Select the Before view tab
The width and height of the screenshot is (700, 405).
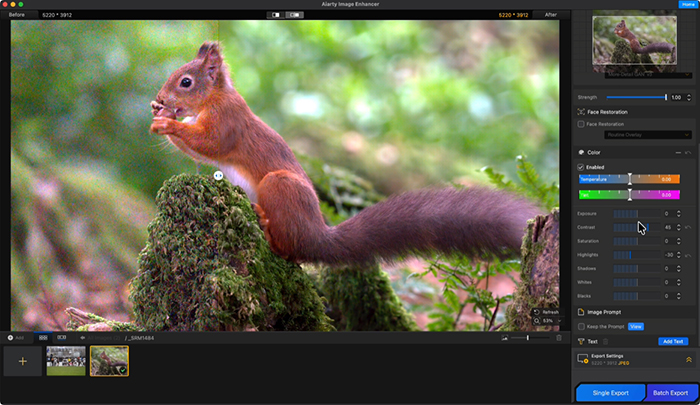[18, 15]
